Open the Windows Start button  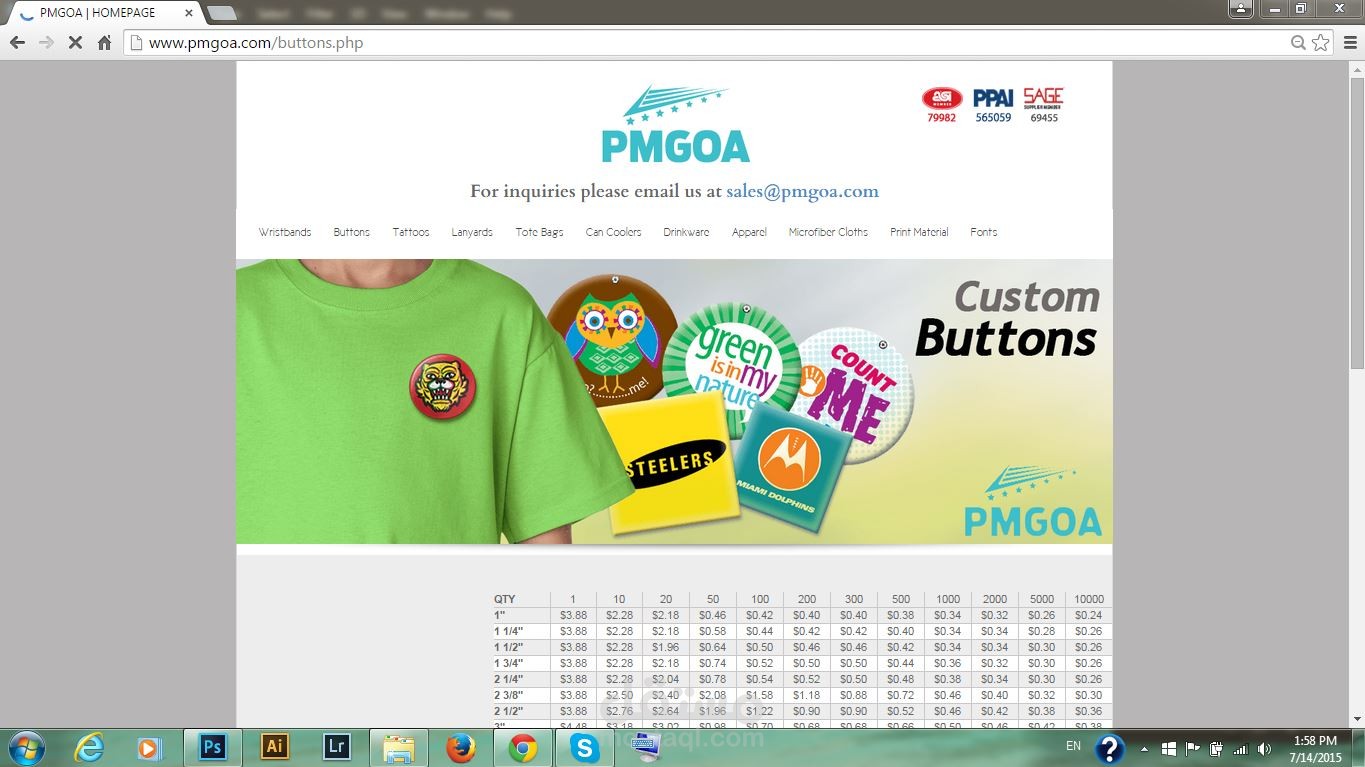(25, 748)
